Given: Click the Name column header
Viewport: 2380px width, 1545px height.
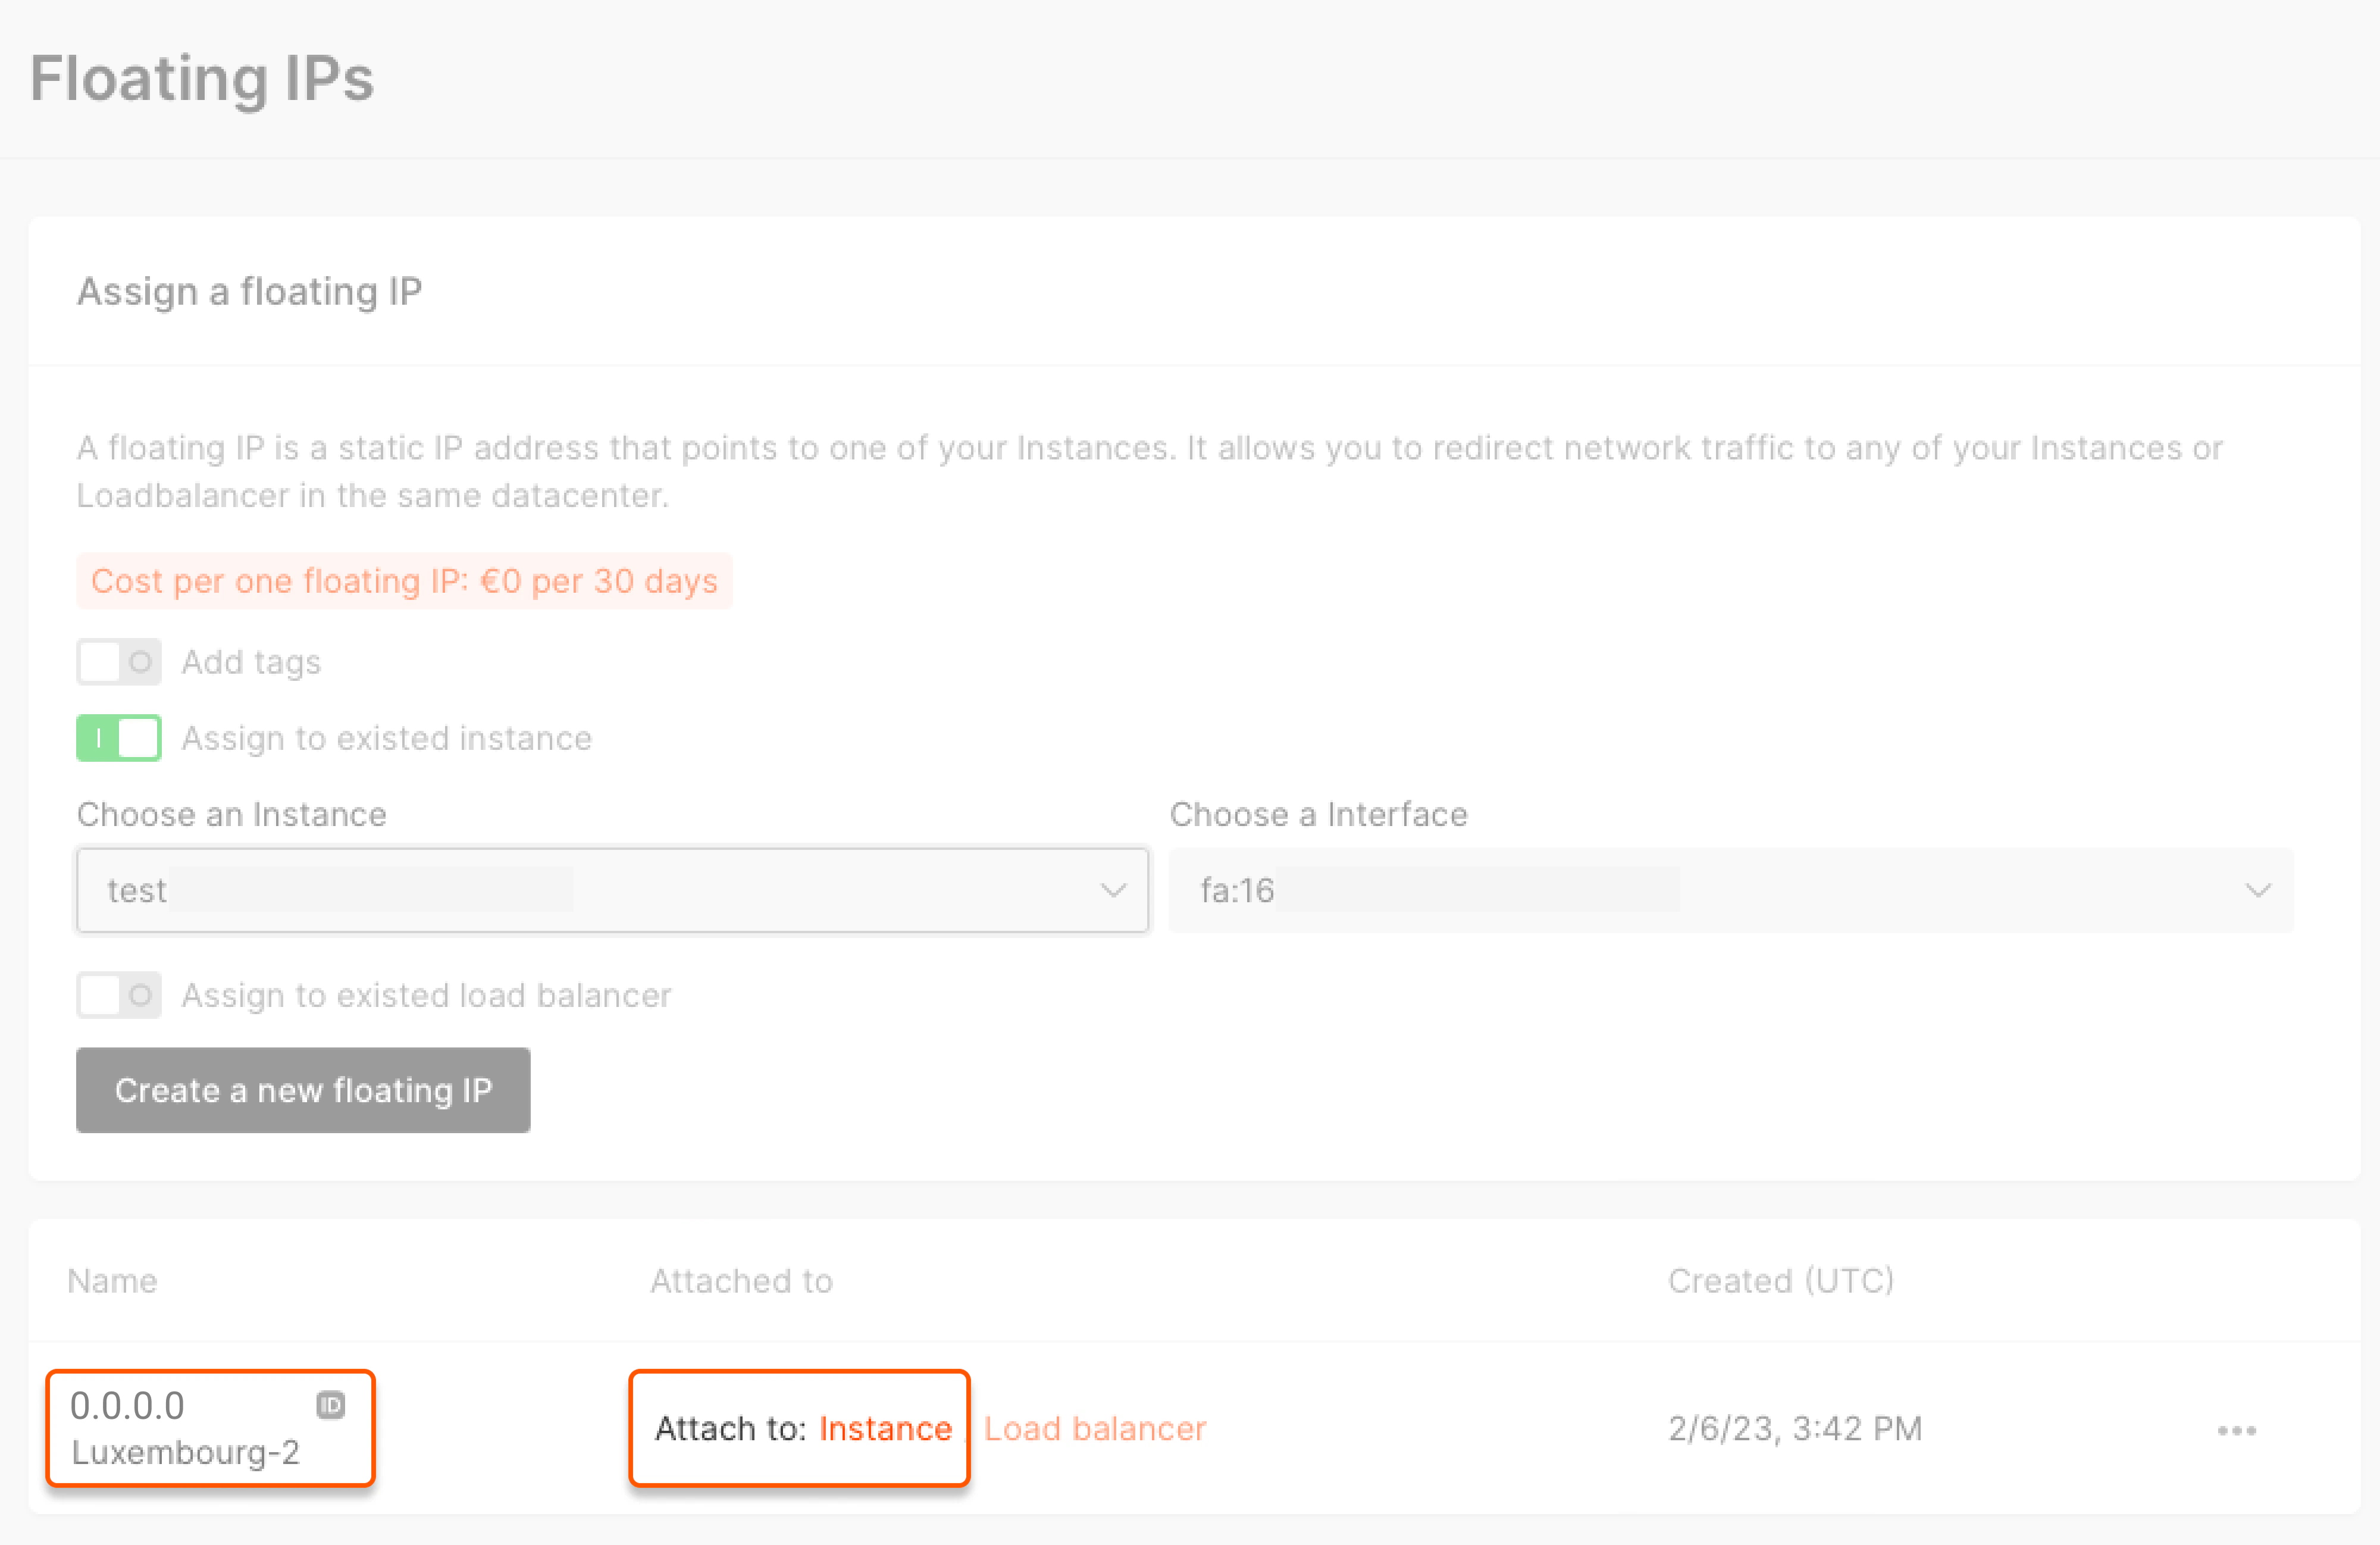Looking at the screenshot, I should click(x=112, y=1281).
